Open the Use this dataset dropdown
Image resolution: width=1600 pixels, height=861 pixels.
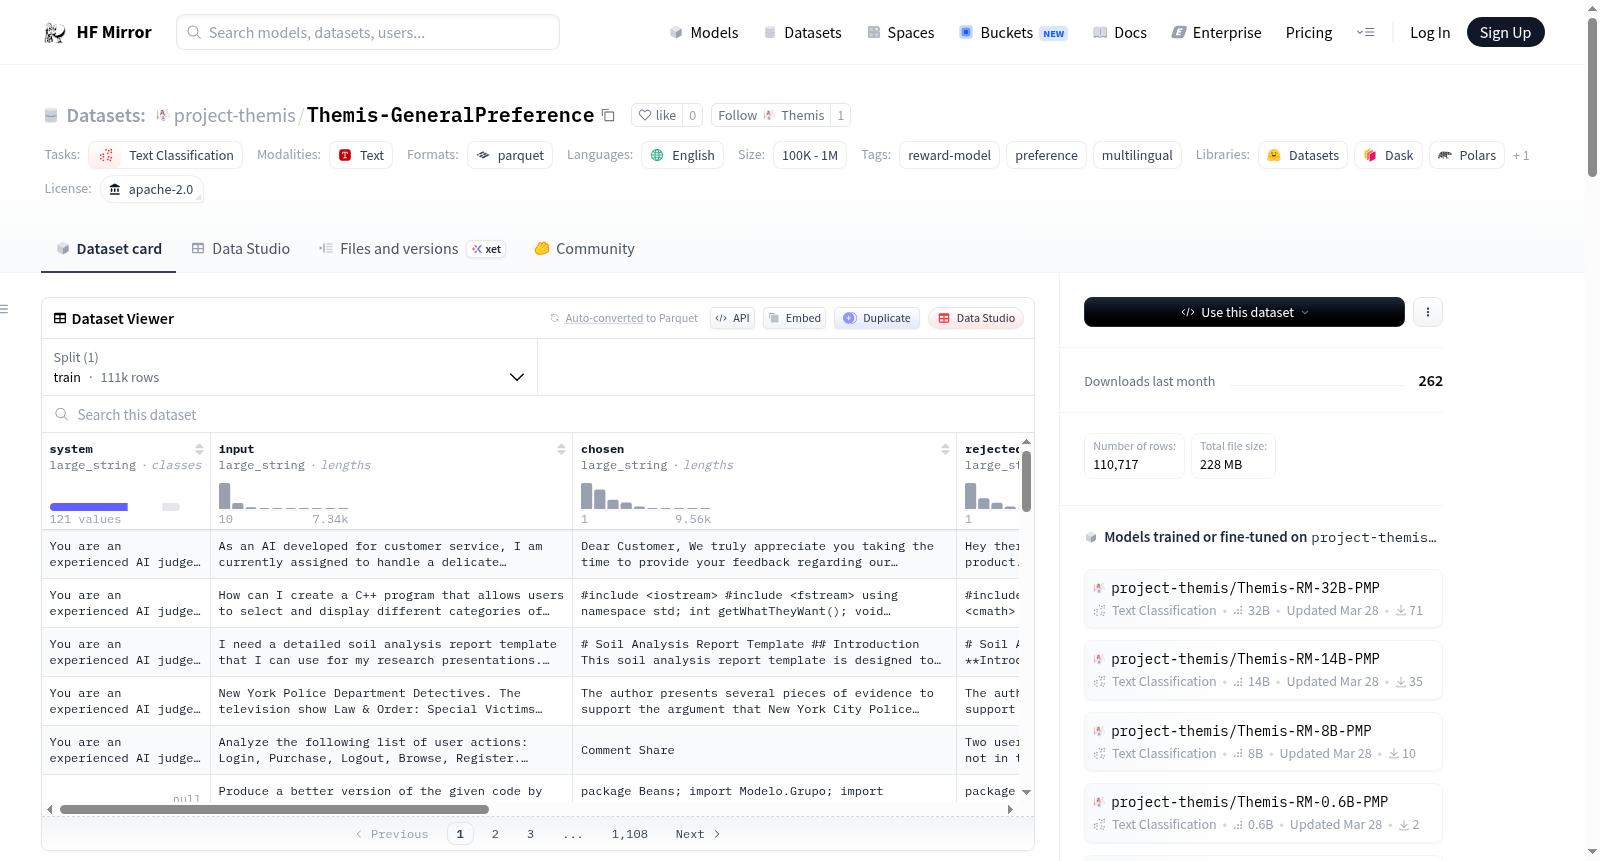[x=1244, y=312]
